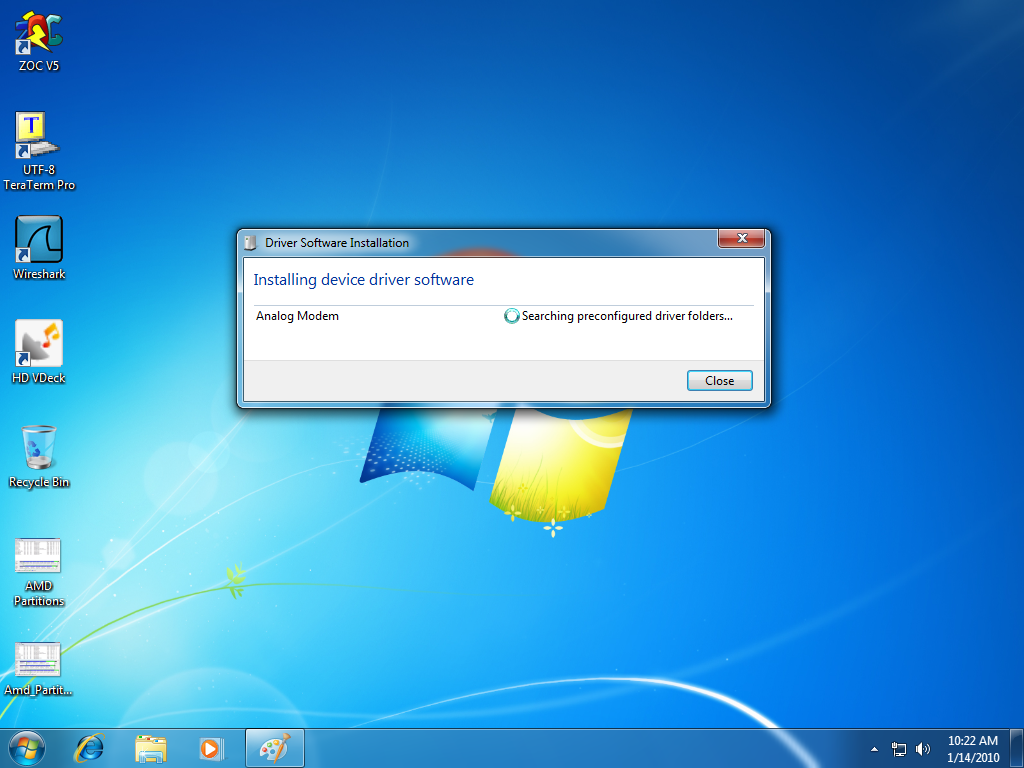This screenshot has width=1024, height=768.
Task: Click the taskbar clock showing 10:22 AM
Action: coord(972,748)
